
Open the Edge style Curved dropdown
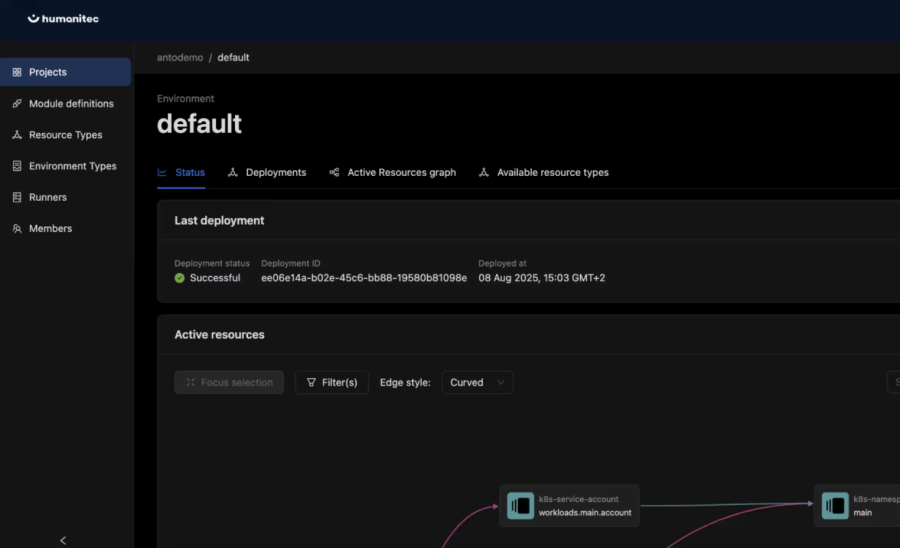478,382
